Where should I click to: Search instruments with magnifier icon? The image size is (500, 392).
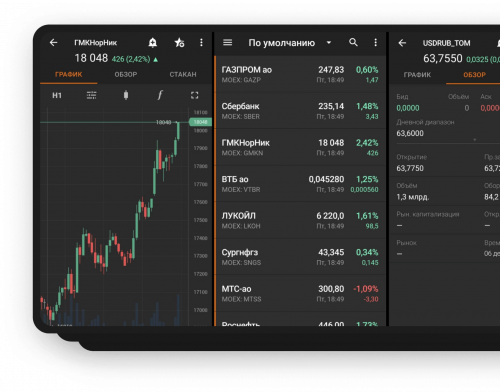point(353,43)
